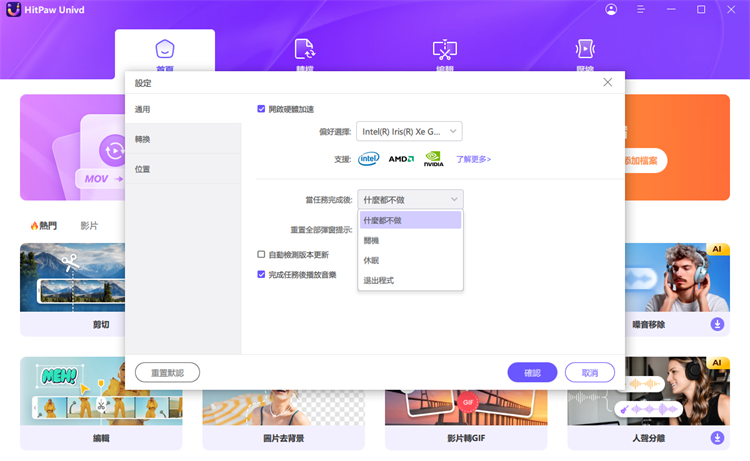
Task: Select 關機 from the dropdown list
Action: click(372, 240)
